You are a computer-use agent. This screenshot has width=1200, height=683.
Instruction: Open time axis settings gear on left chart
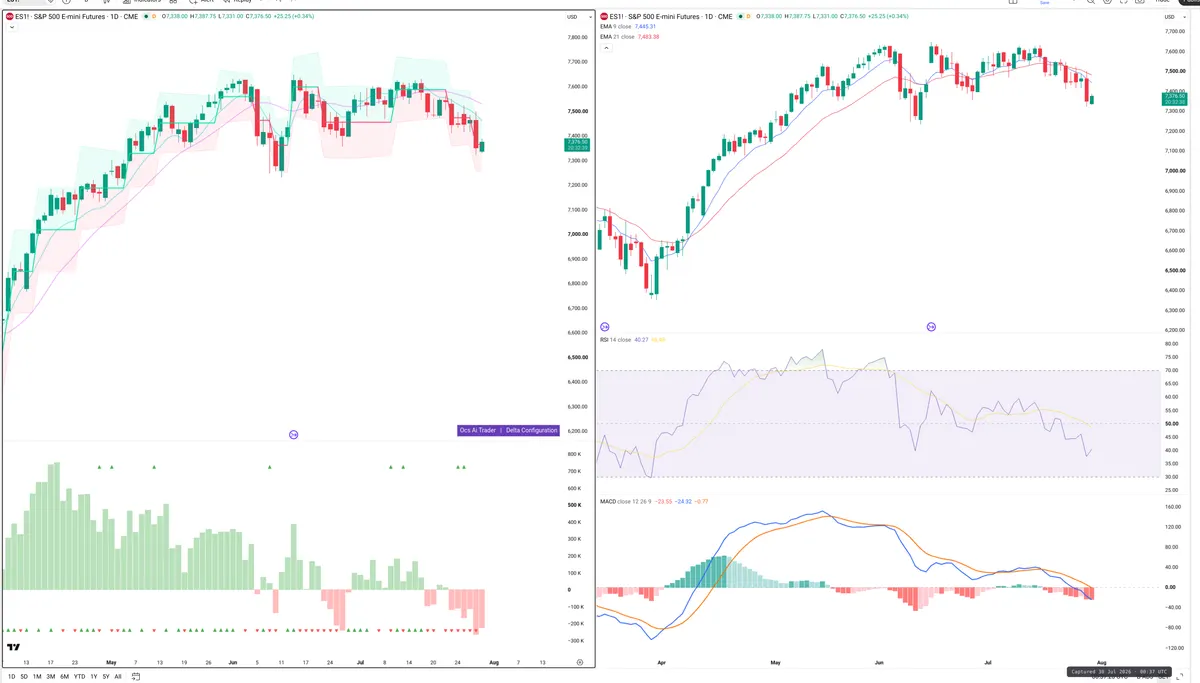pos(580,662)
